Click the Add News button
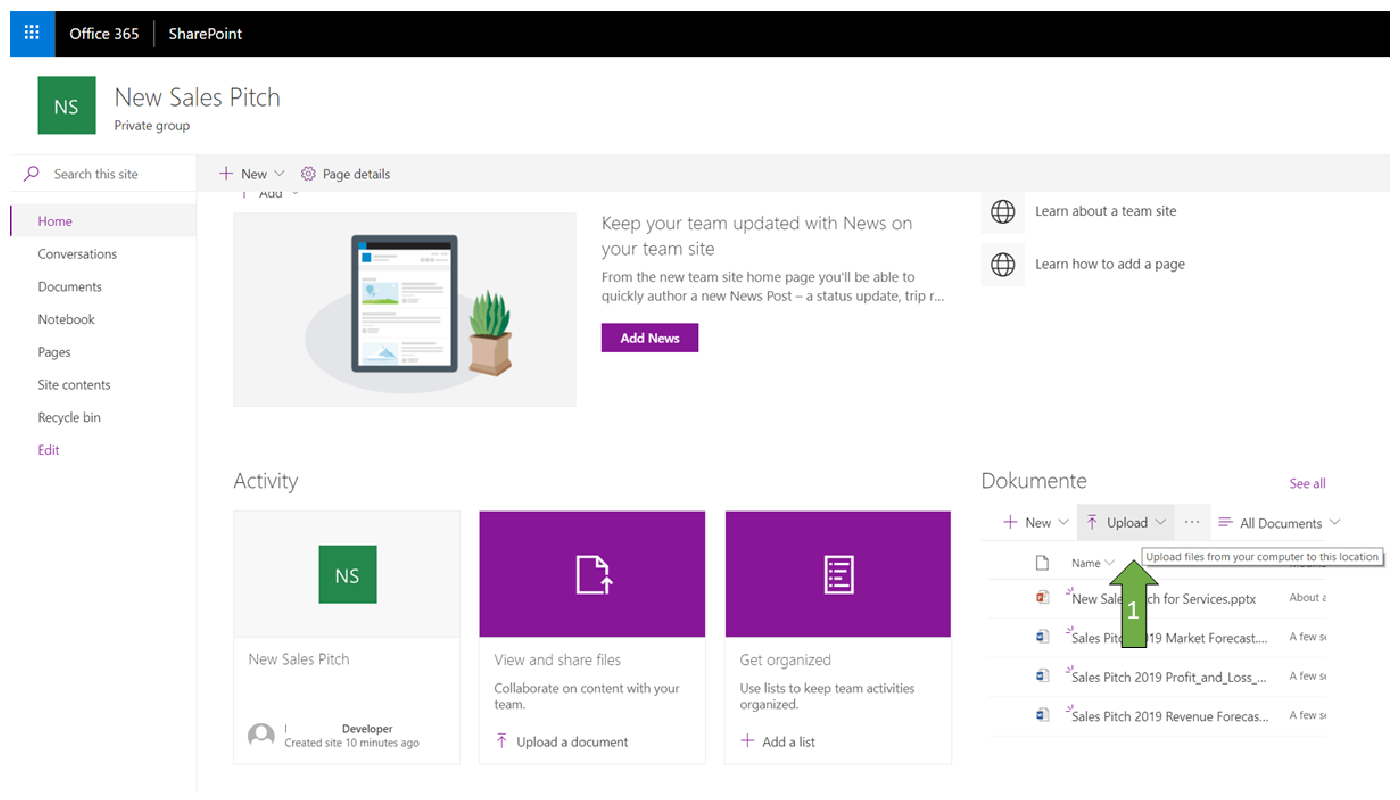Image resolution: width=1400 pixels, height=800 pixels. point(650,338)
